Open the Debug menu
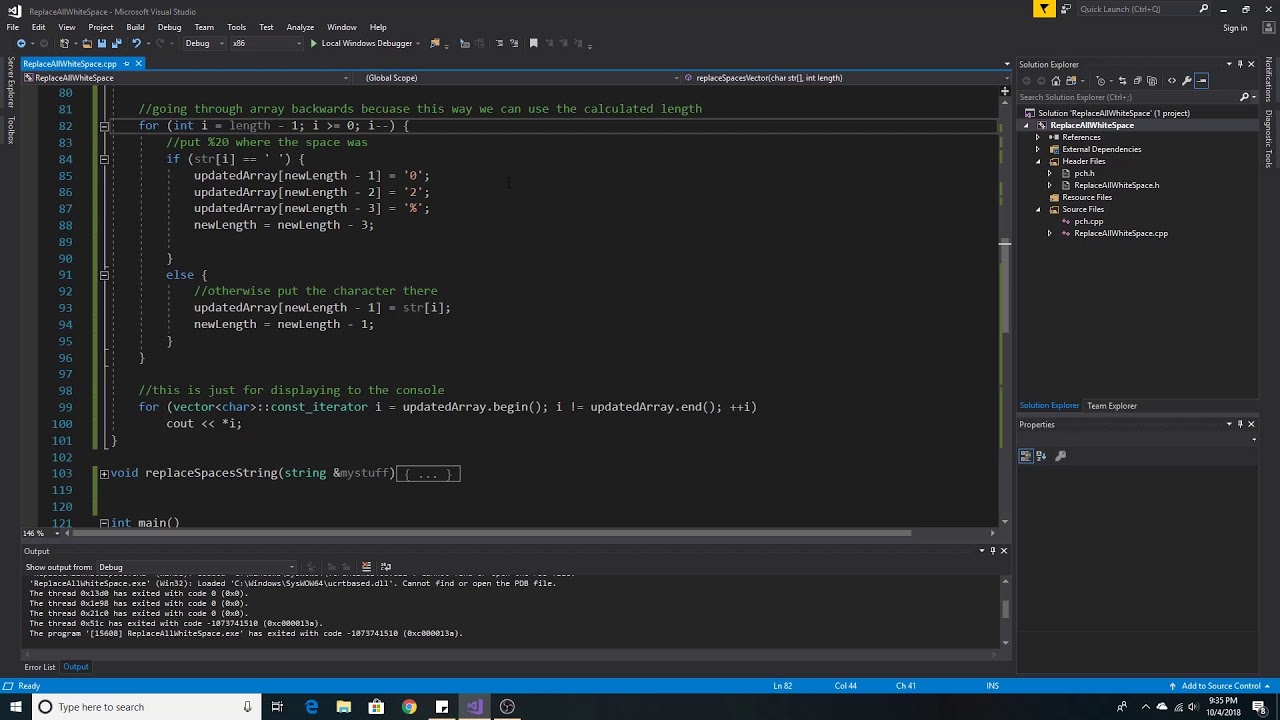This screenshot has width=1280, height=720. [x=169, y=27]
